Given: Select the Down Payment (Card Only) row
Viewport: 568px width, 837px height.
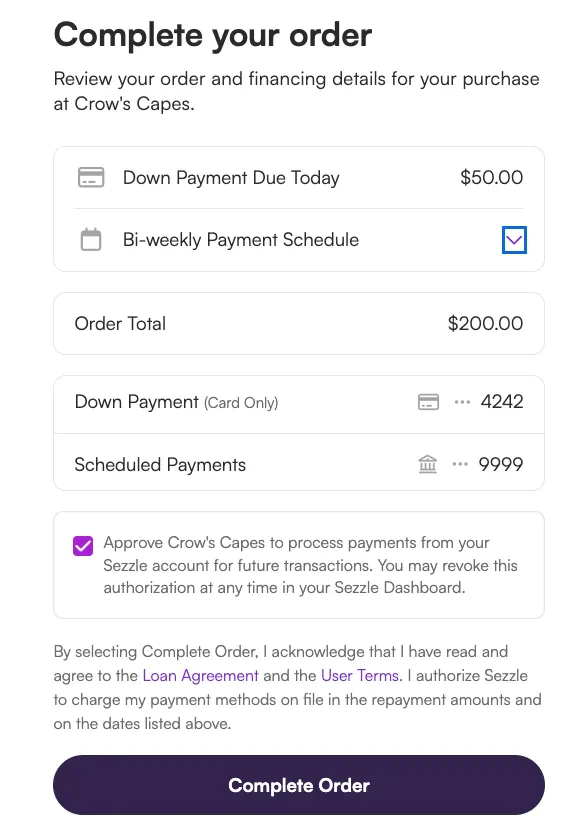Looking at the screenshot, I should click(299, 402).
